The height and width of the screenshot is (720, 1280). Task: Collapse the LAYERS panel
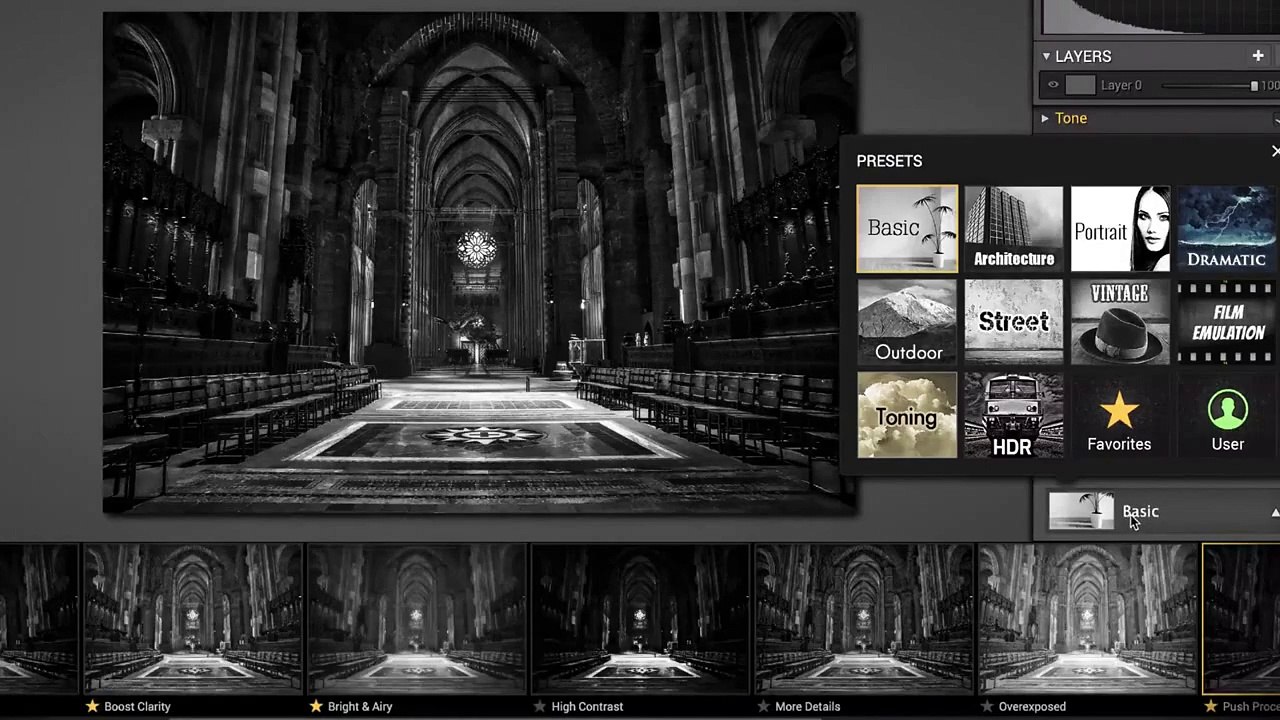point(1046,56)
